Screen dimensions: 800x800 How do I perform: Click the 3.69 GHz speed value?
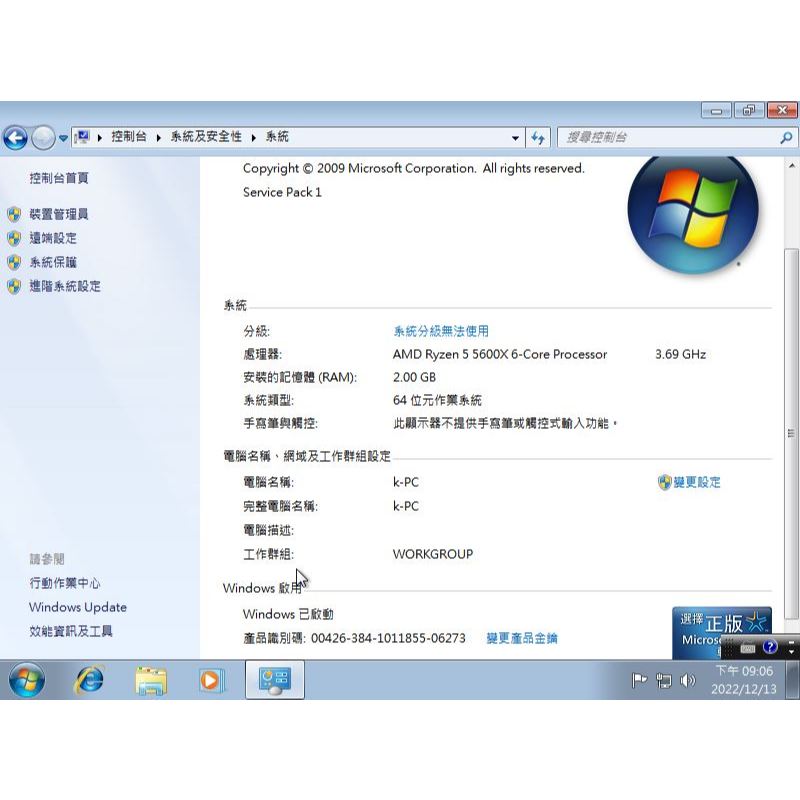681,355
